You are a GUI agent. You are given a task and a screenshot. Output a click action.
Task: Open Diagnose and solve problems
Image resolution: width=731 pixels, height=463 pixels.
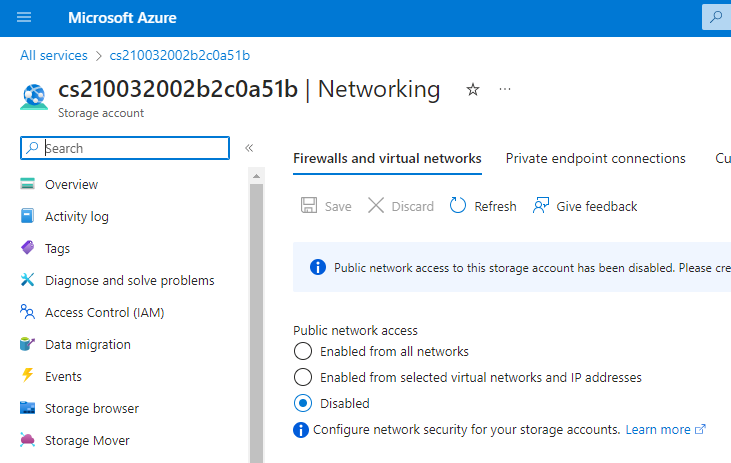(x=130, y=280)
